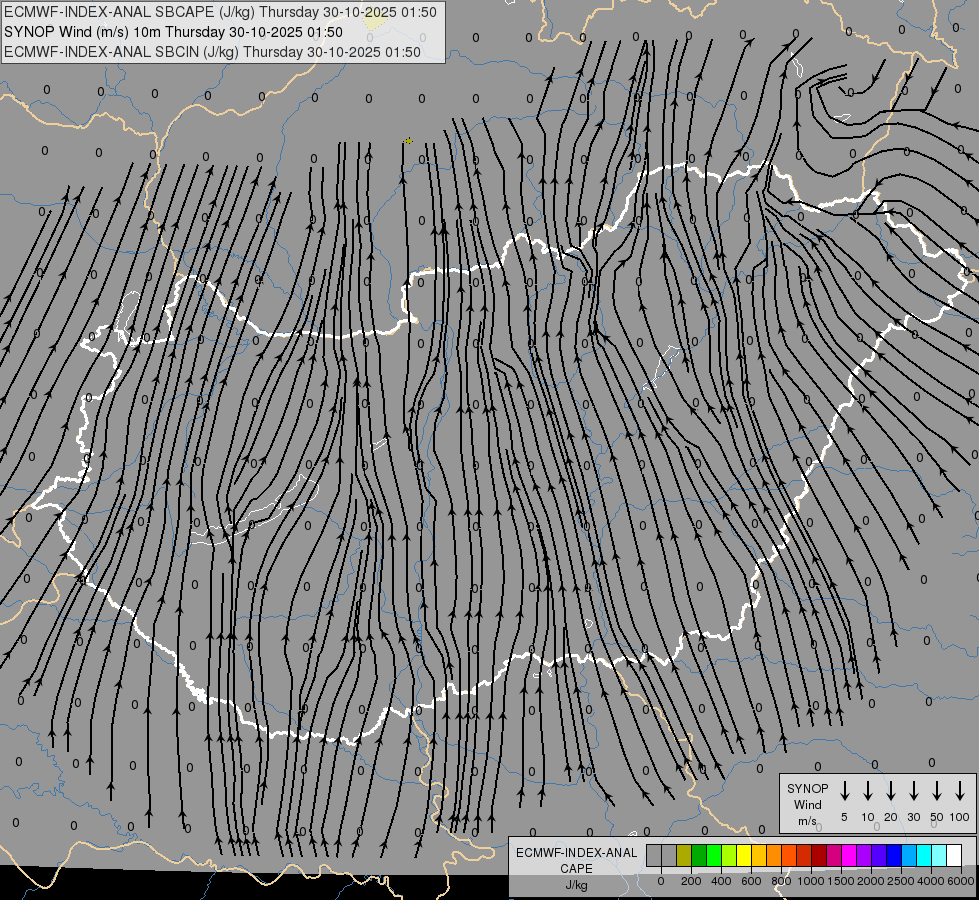Select the pale light-cyan legend swatch

[x=939, y=855]
